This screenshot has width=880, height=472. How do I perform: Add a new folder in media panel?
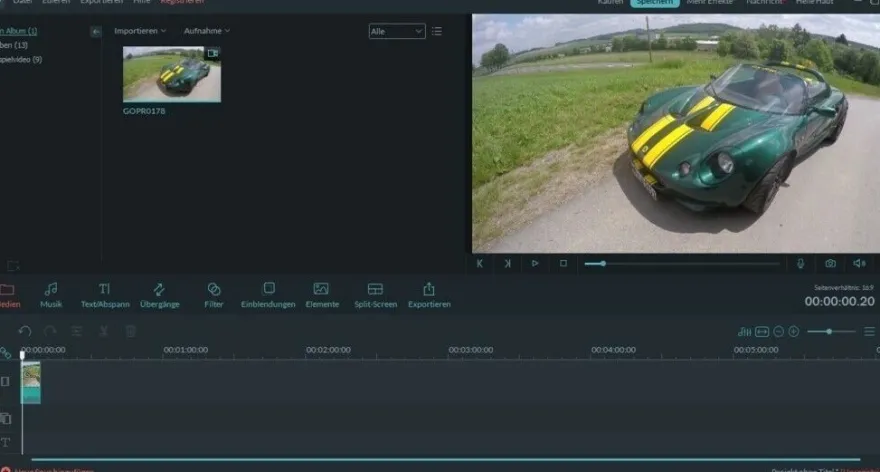click(x=13, y=266)
